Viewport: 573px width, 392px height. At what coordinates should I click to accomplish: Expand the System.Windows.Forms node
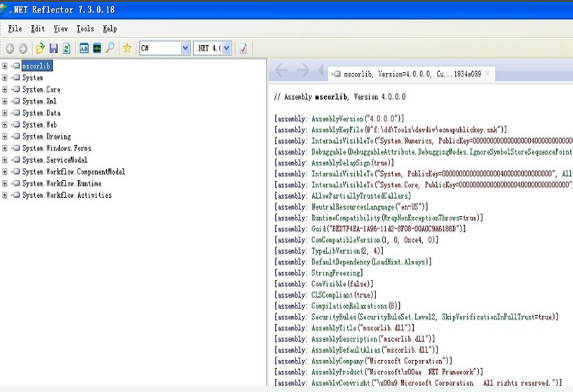5,148
